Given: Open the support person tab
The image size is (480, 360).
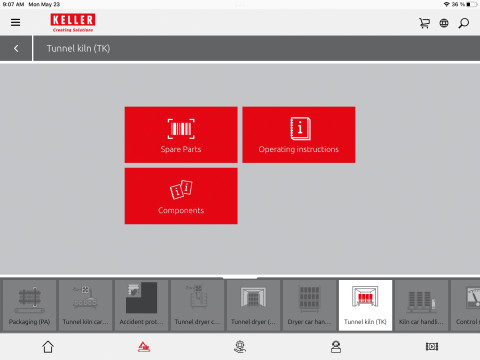Looking at the screenshot, I should (336, 347).
